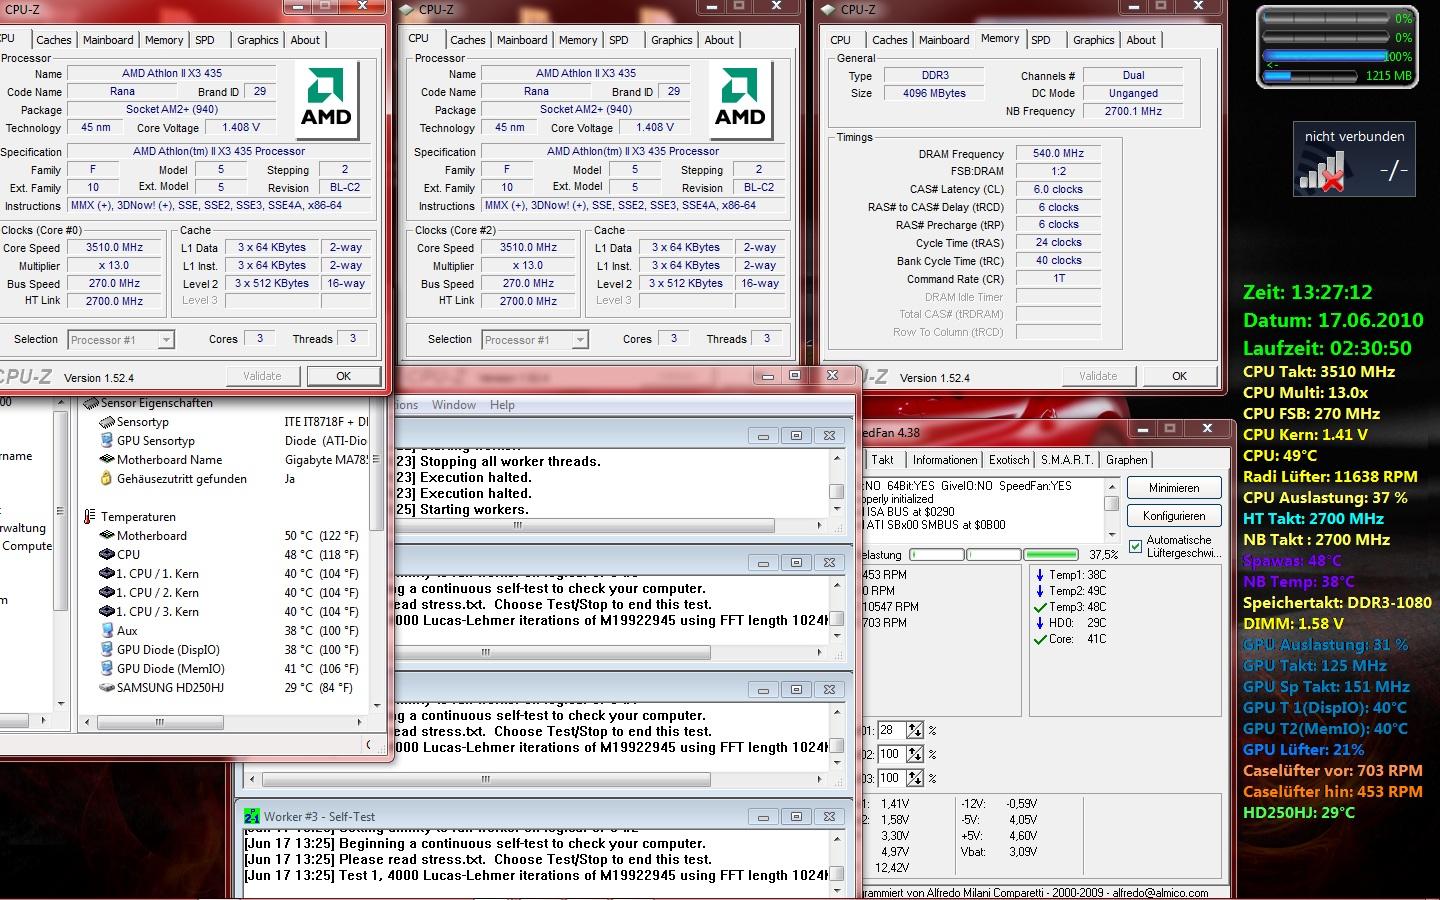The image size is (1440, 900).
Task: Click the blue memory gauge bar showing 1215 MB
Action: coord(1310,76)
